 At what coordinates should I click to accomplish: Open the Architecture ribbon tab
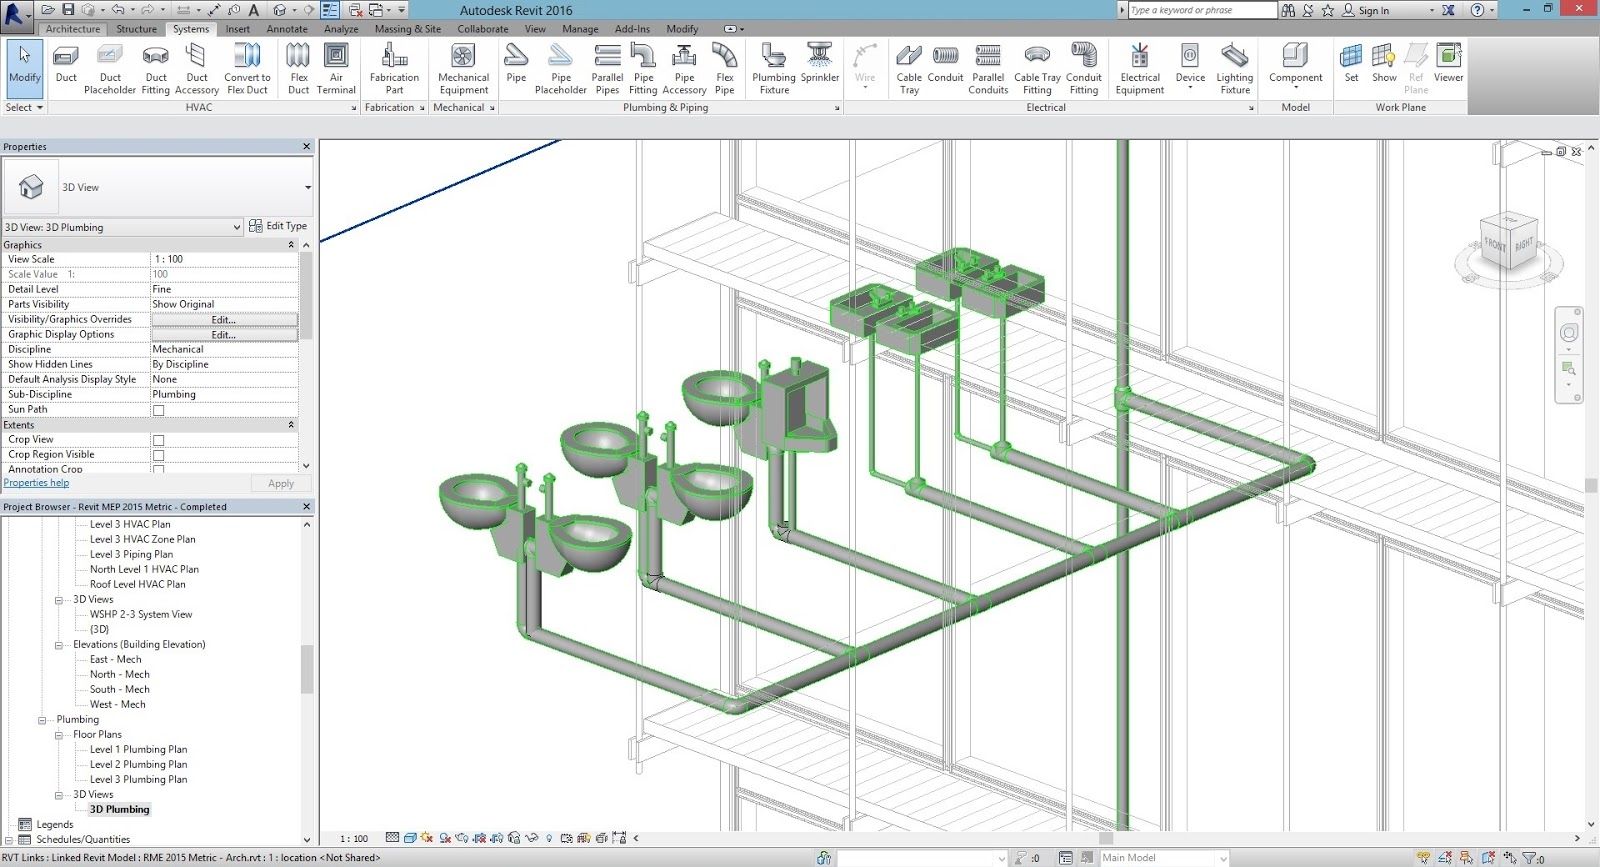pos(73,29)
